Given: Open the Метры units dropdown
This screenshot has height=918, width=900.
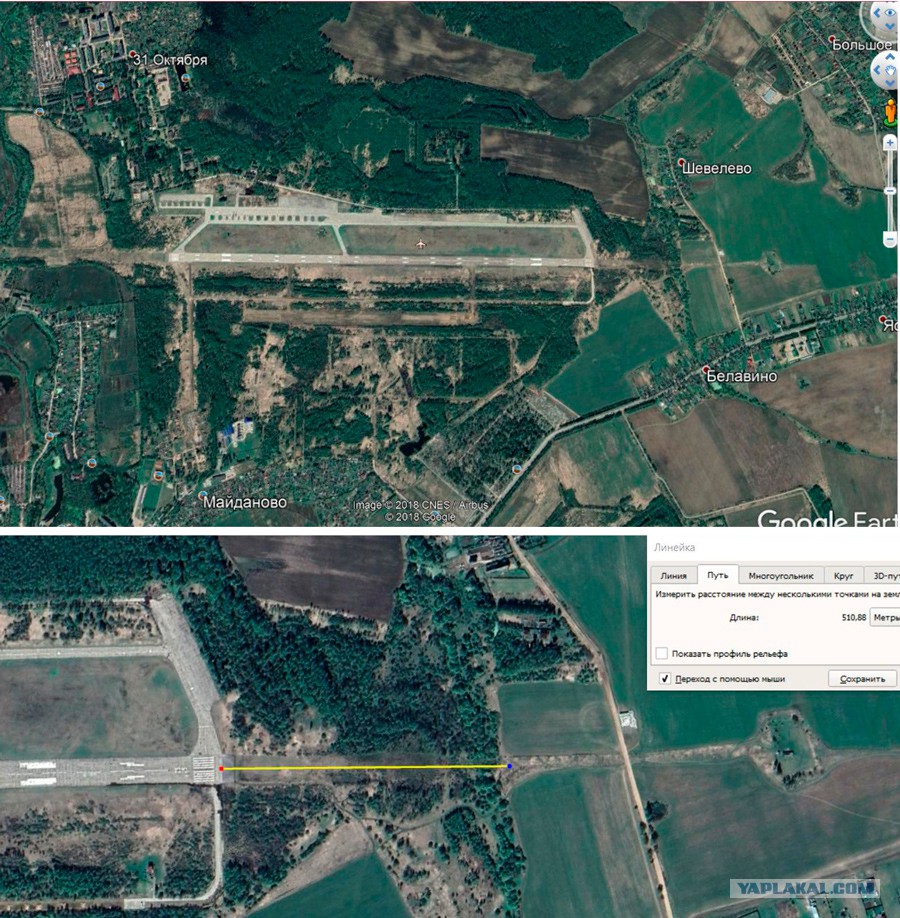Looking at the screenshot, I should point(885,617).
